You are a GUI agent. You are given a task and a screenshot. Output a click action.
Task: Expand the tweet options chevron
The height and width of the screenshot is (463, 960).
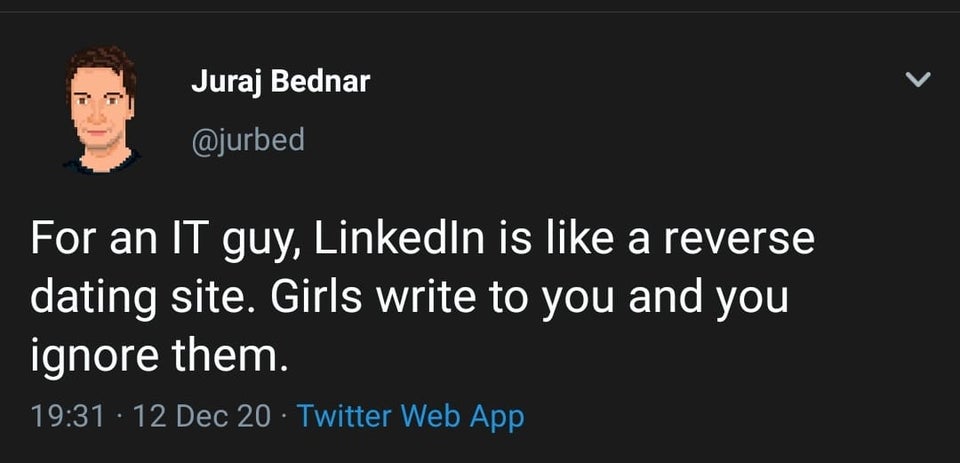tap(917, 81)
